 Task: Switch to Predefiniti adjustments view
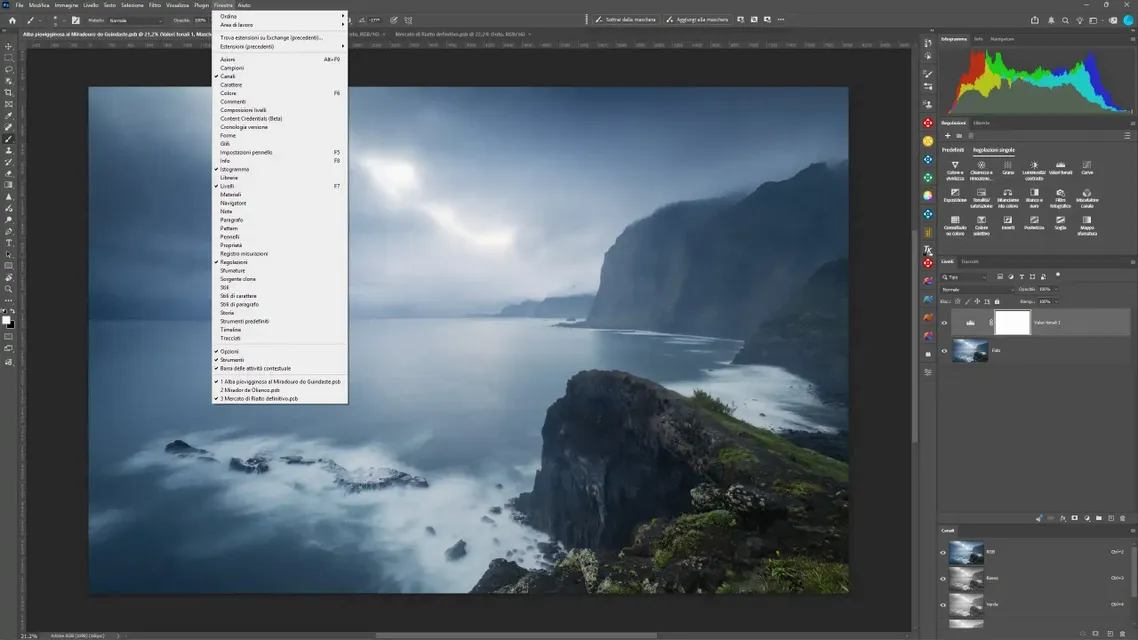click(952, 149)
